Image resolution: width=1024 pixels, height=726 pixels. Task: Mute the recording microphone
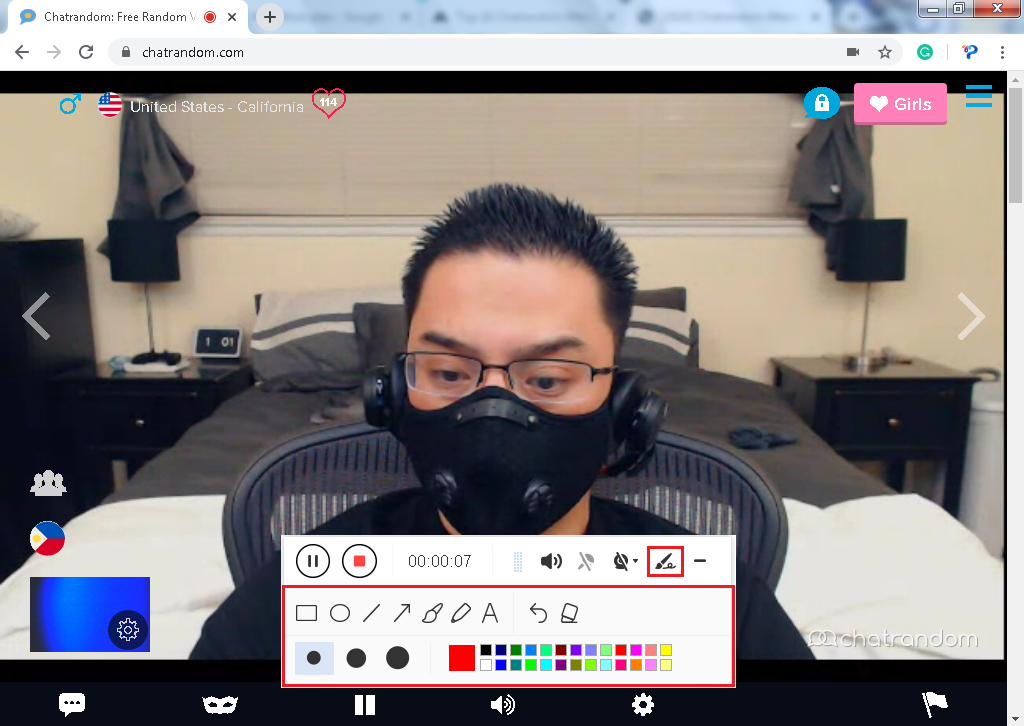point(585,561)
